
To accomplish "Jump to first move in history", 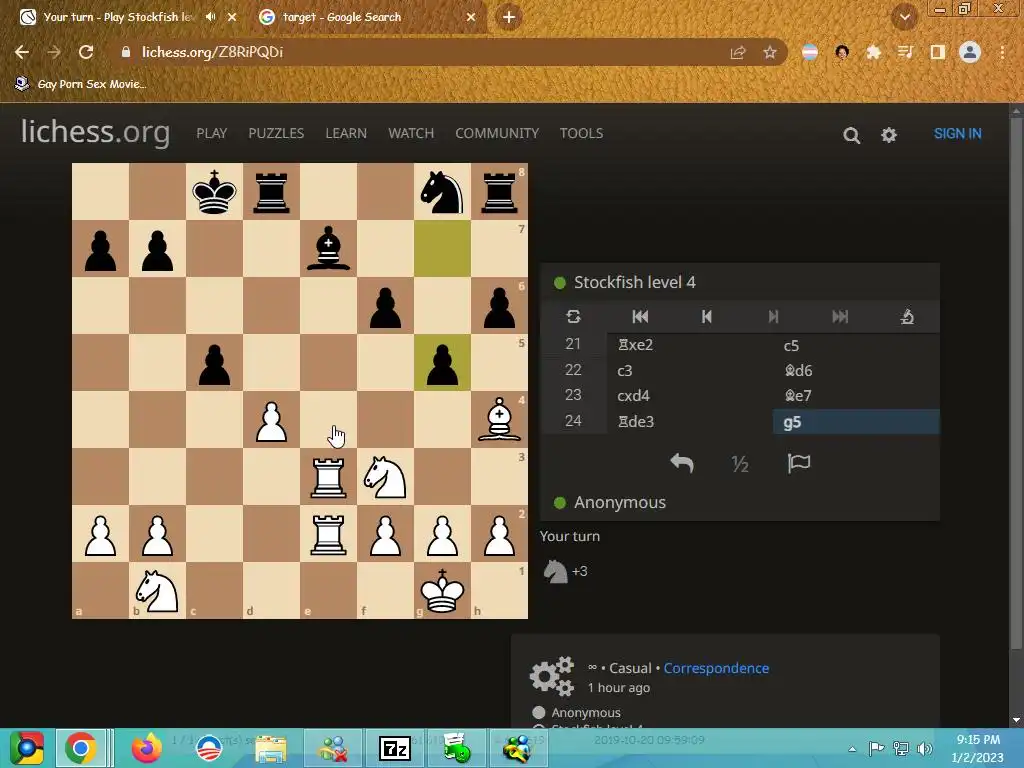I will [x=640, y=317].
